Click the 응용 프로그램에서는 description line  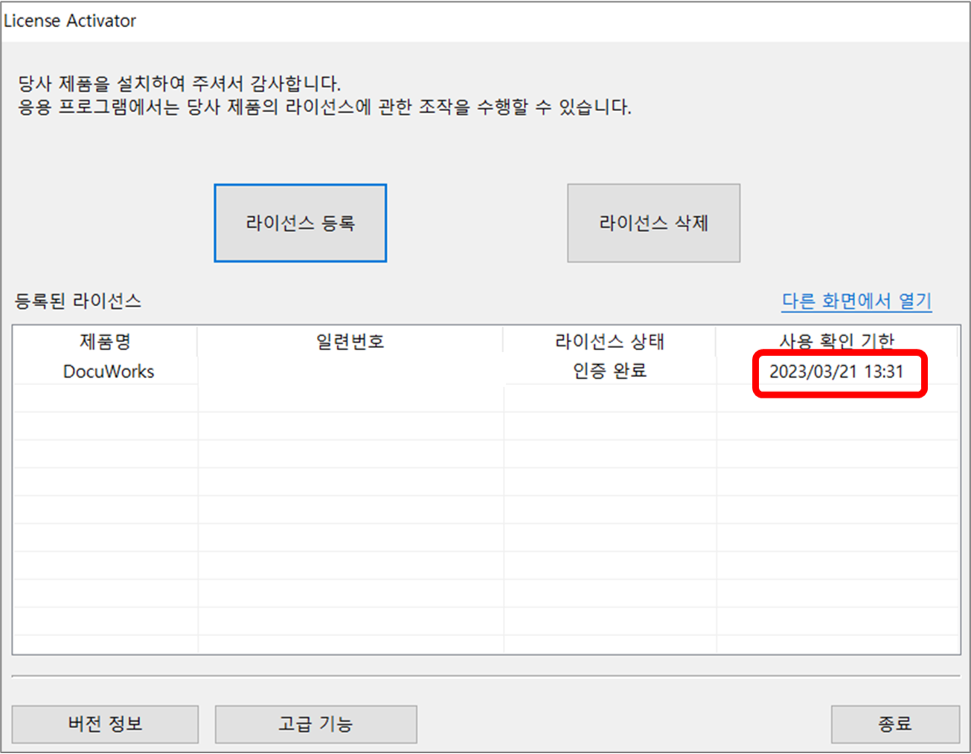click(325, 108)
